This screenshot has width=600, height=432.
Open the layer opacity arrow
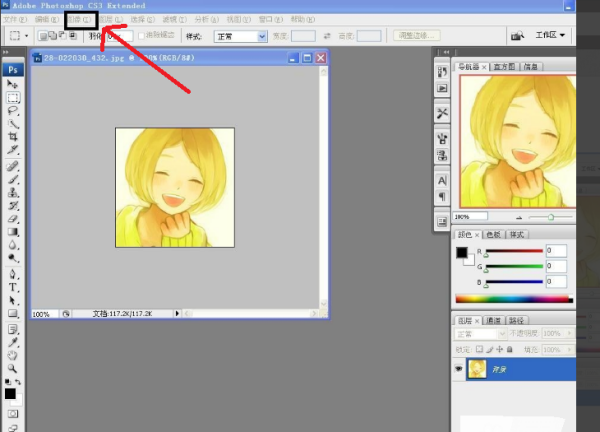click(569, 334)
